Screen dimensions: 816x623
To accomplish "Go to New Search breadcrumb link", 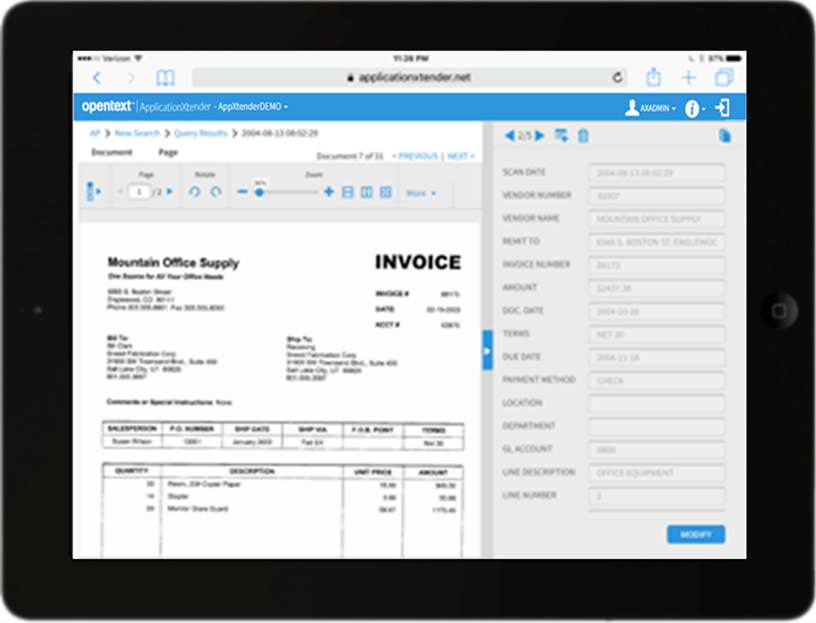I will pos(137,133).
